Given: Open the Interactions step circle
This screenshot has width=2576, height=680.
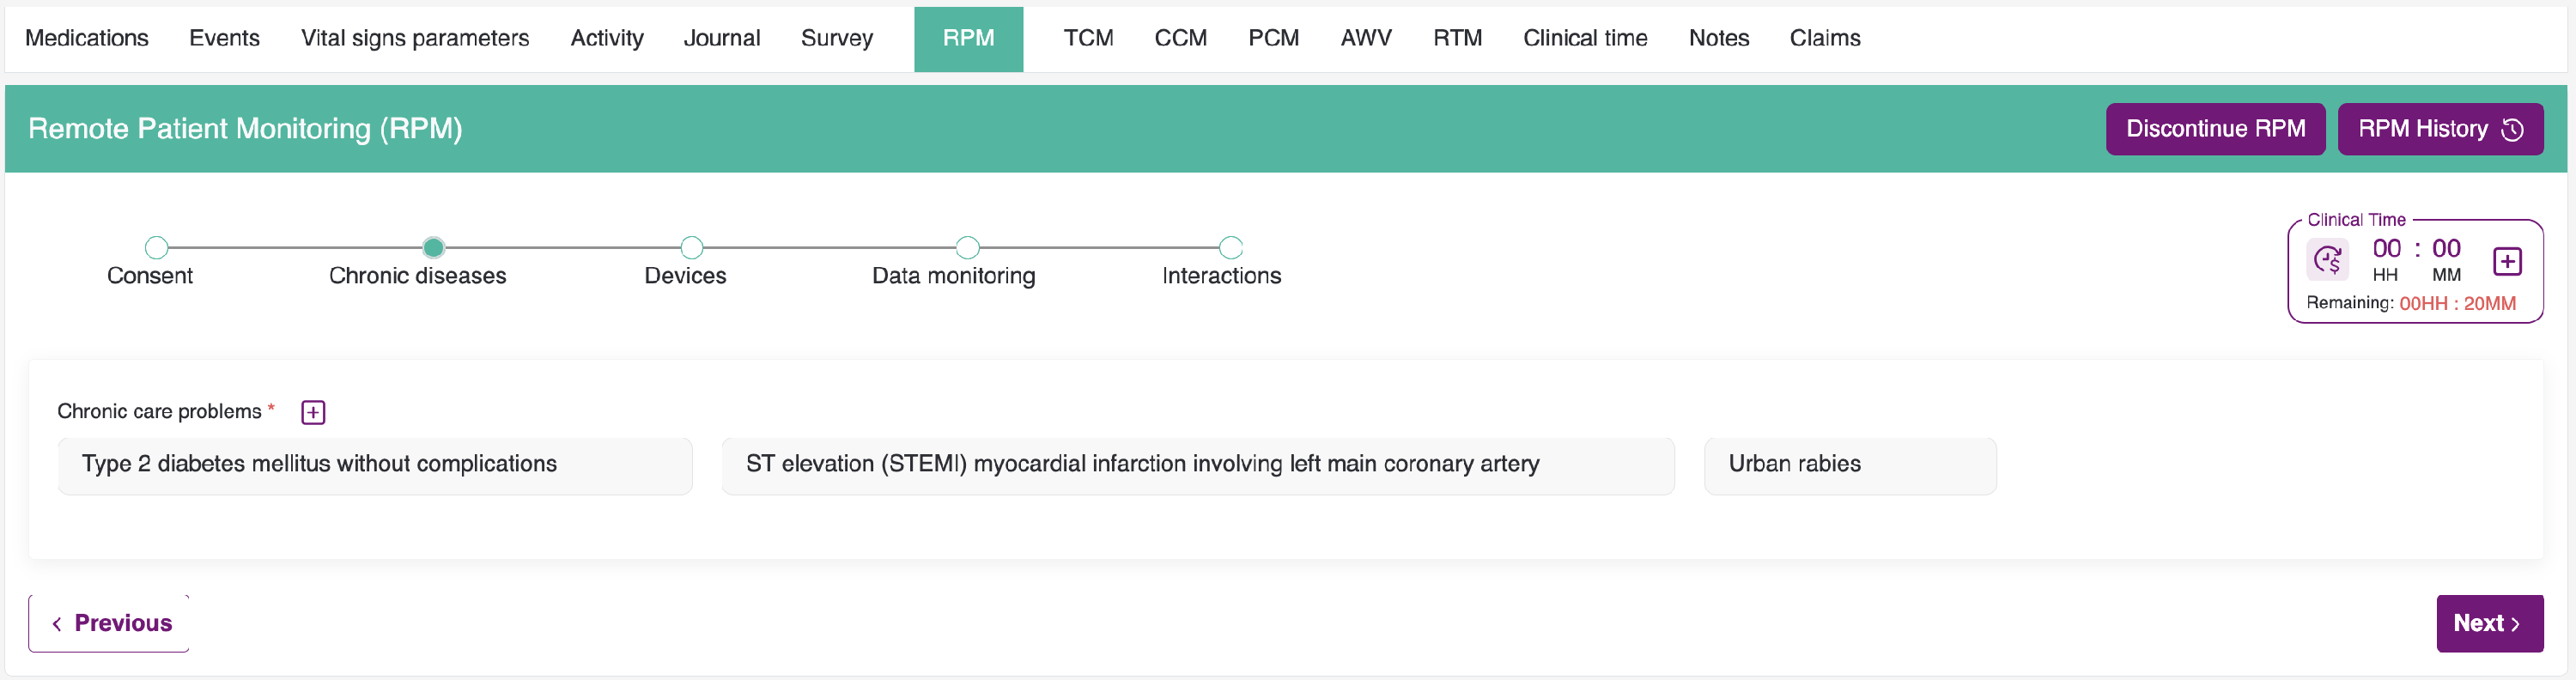Looking at the screenshot, I should click(1231, 247).
